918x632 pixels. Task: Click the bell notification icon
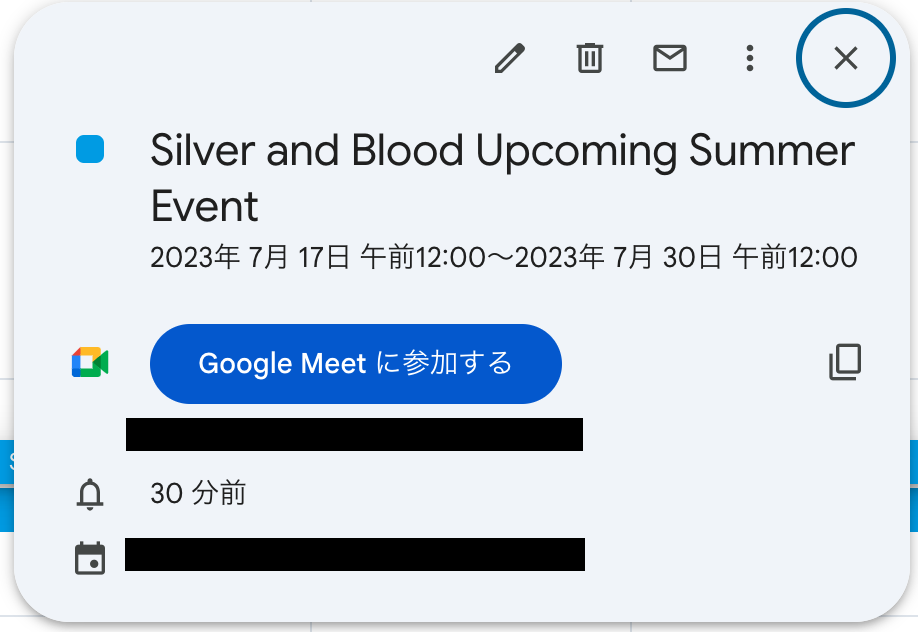[x=90, y=494]
